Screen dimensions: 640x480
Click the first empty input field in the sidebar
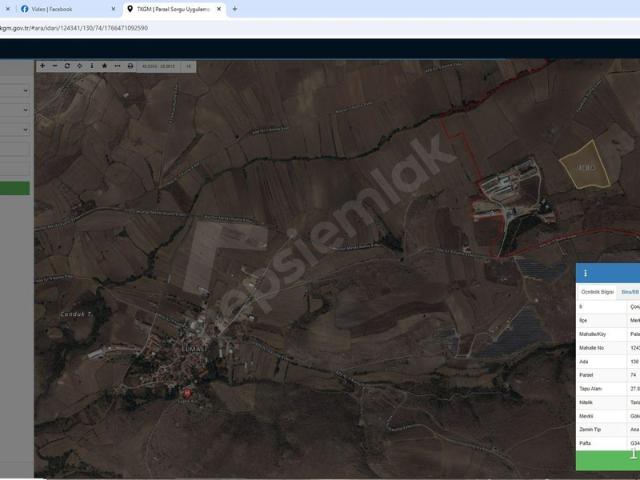point(15,149)
